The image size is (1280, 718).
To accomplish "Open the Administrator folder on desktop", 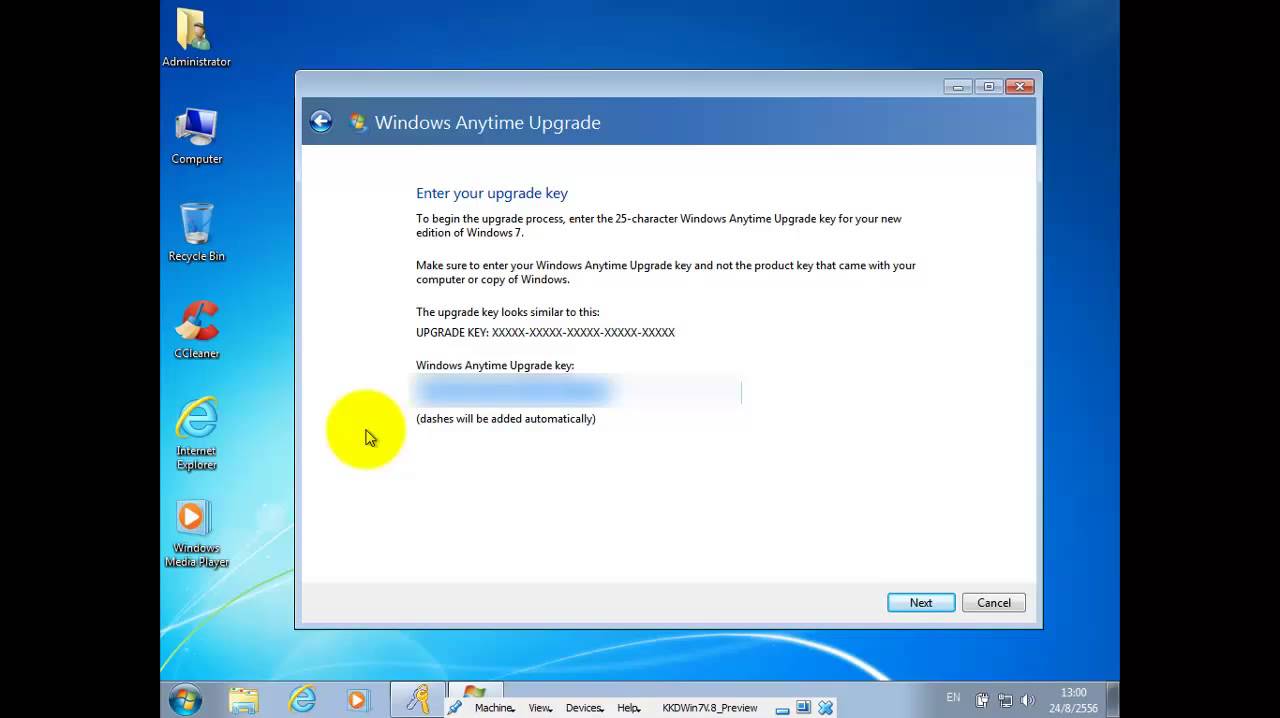I will [196, 38].
